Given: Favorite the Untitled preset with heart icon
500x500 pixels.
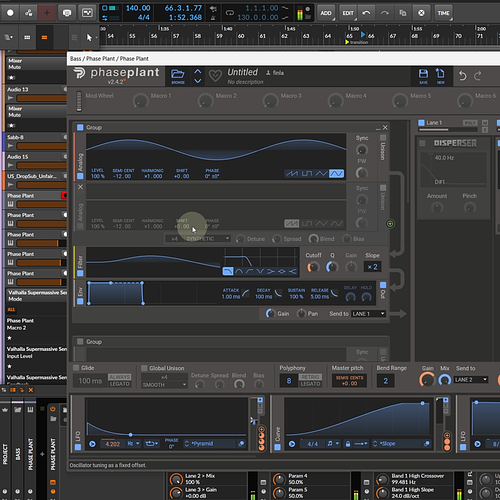Looking at the screenshot, I should tap(215, 76).
